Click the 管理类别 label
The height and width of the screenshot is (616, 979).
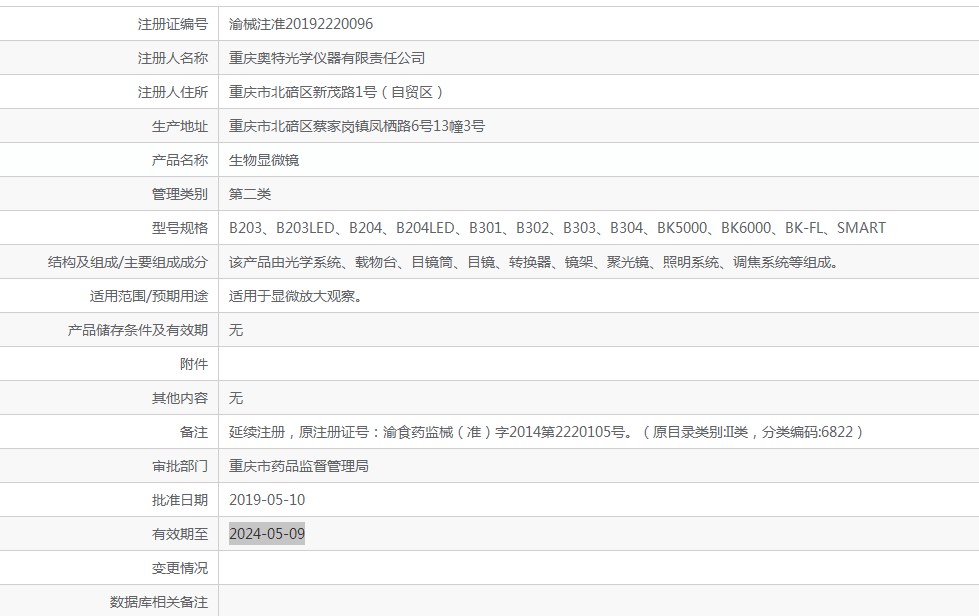(179, 194)
